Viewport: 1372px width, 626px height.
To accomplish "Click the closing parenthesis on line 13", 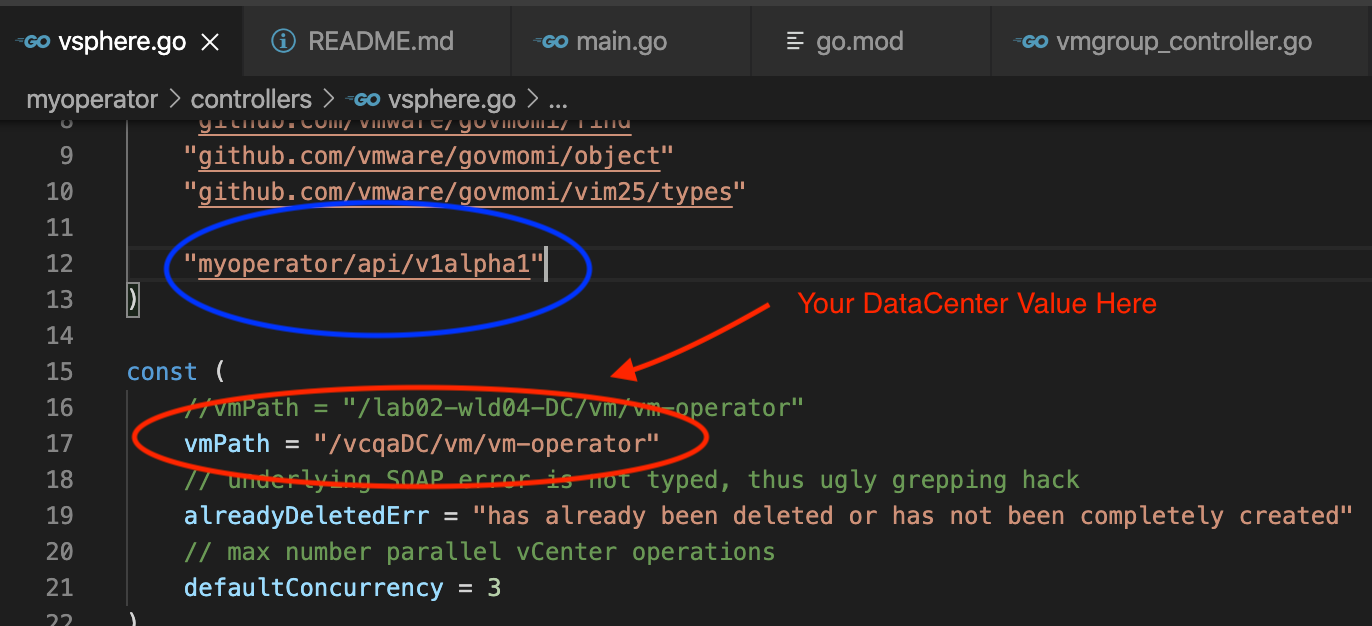I will tap(133, 300).
